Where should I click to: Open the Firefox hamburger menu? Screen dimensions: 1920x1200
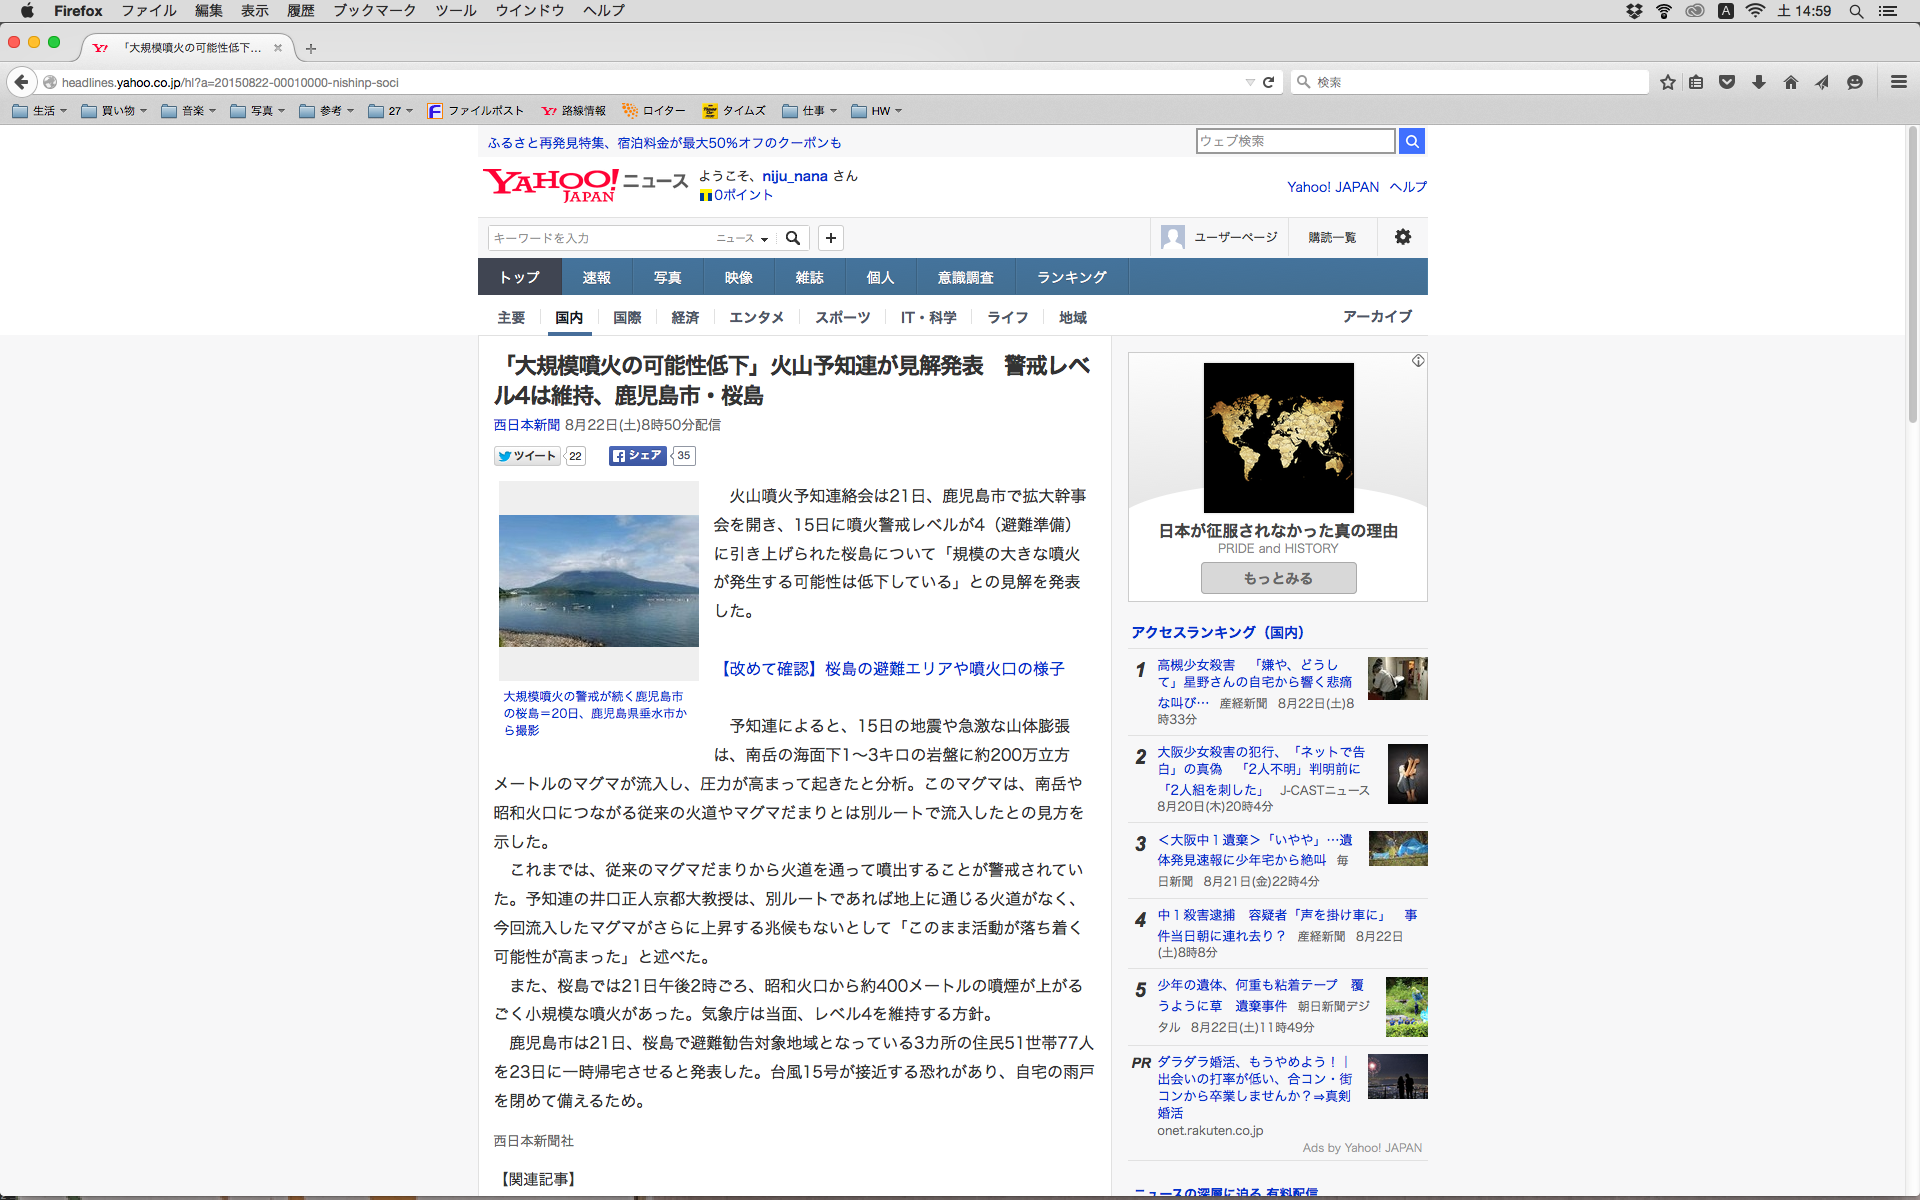[1898, 82]
